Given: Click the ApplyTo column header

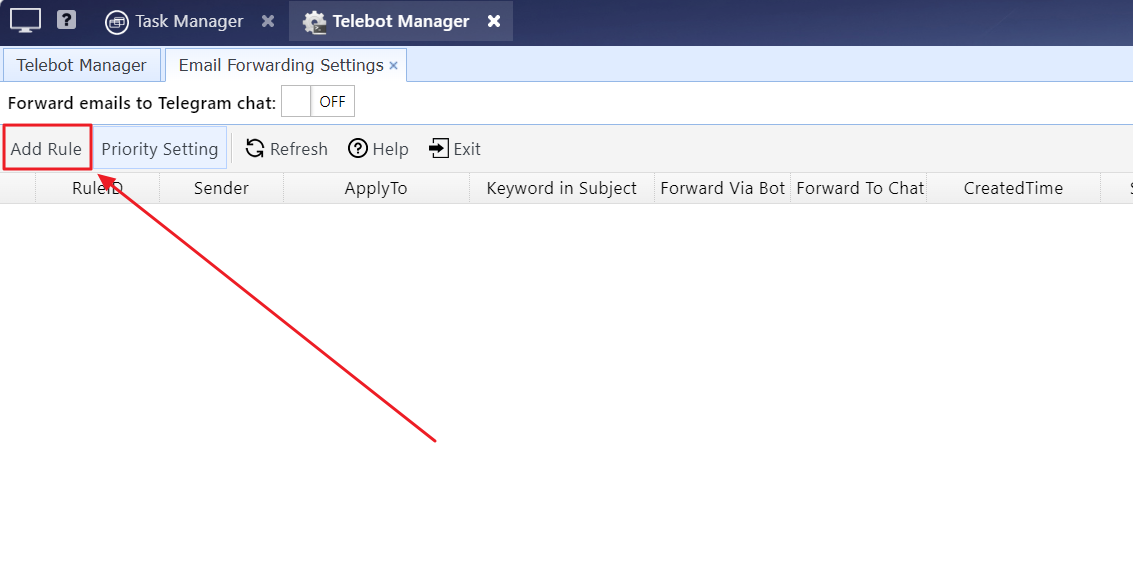Looking at the screenshot, I should (x=376, y=188).
